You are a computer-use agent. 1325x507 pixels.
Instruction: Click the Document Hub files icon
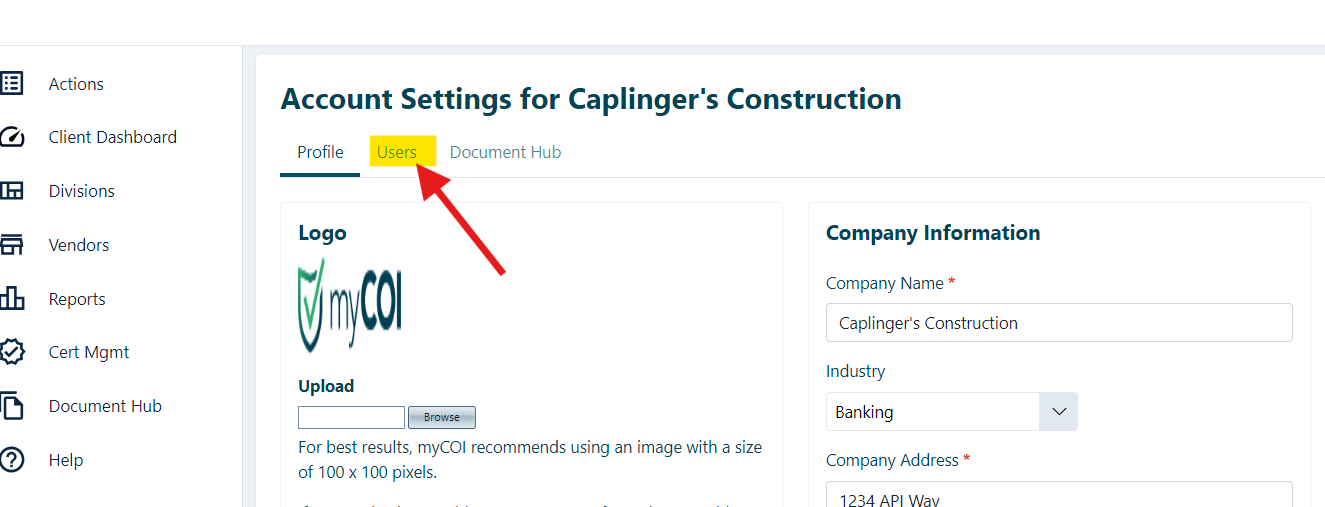click(11, 406)
